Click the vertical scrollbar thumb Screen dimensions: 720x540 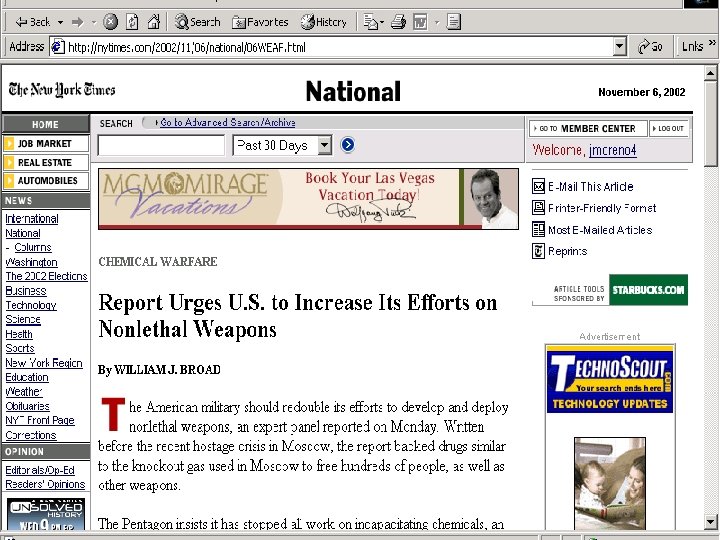click(711, 124)
